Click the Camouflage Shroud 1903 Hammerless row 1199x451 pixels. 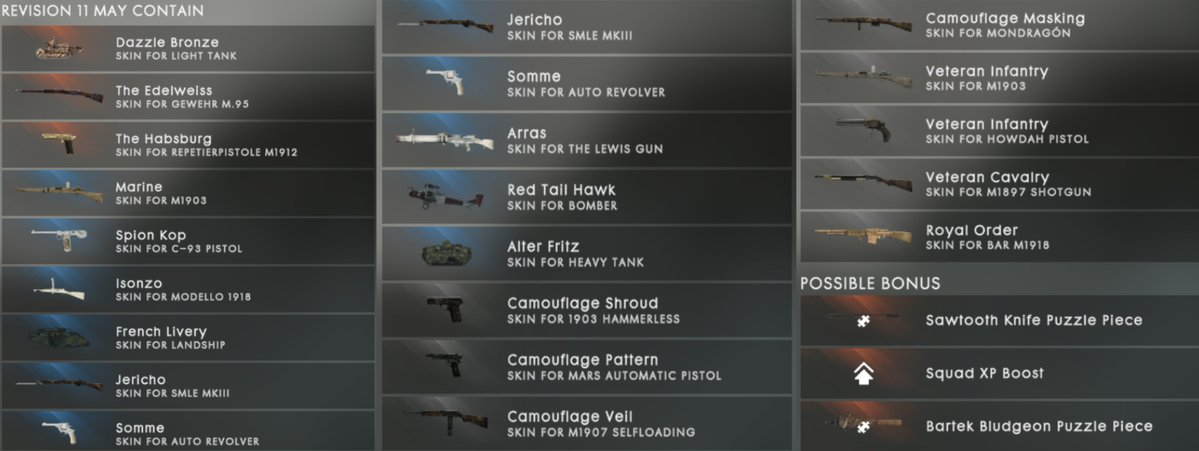587,310
